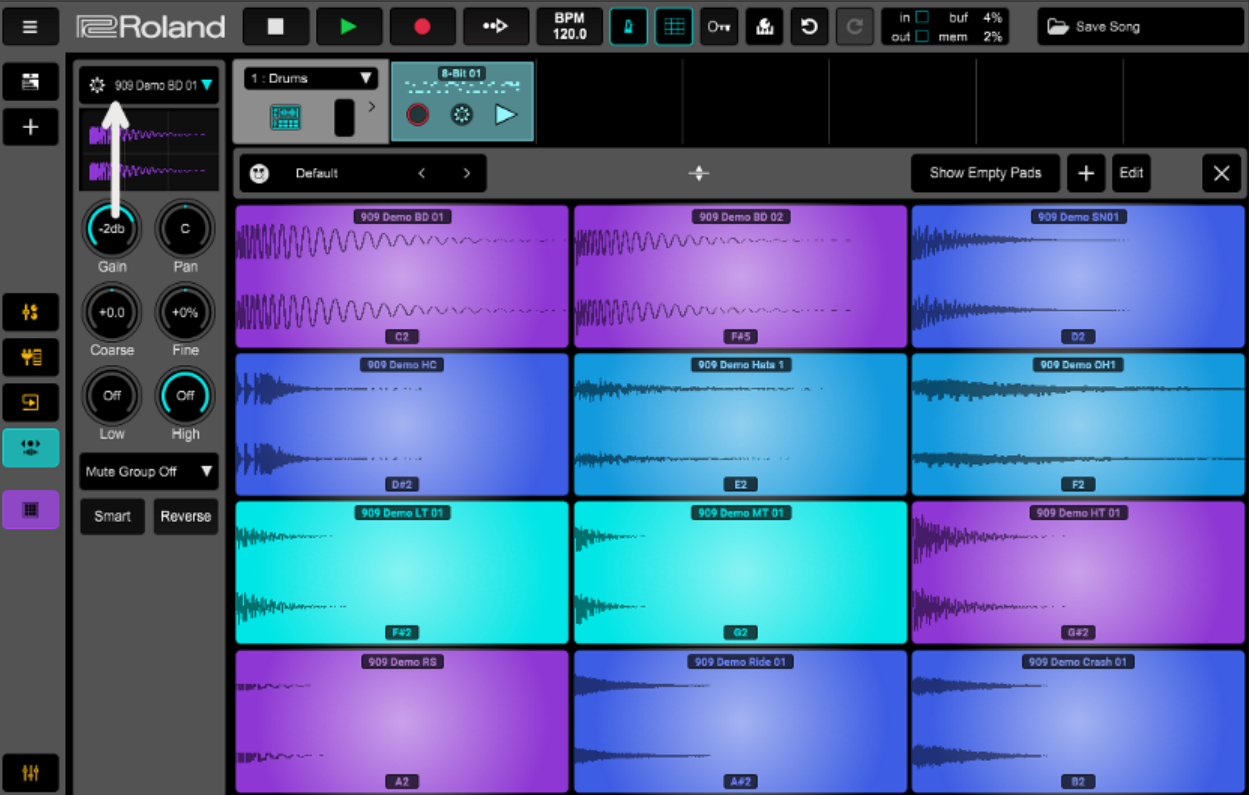Toggle the metronome
The height and width of the screenshot is (795, 1249).
click(628, 27)
